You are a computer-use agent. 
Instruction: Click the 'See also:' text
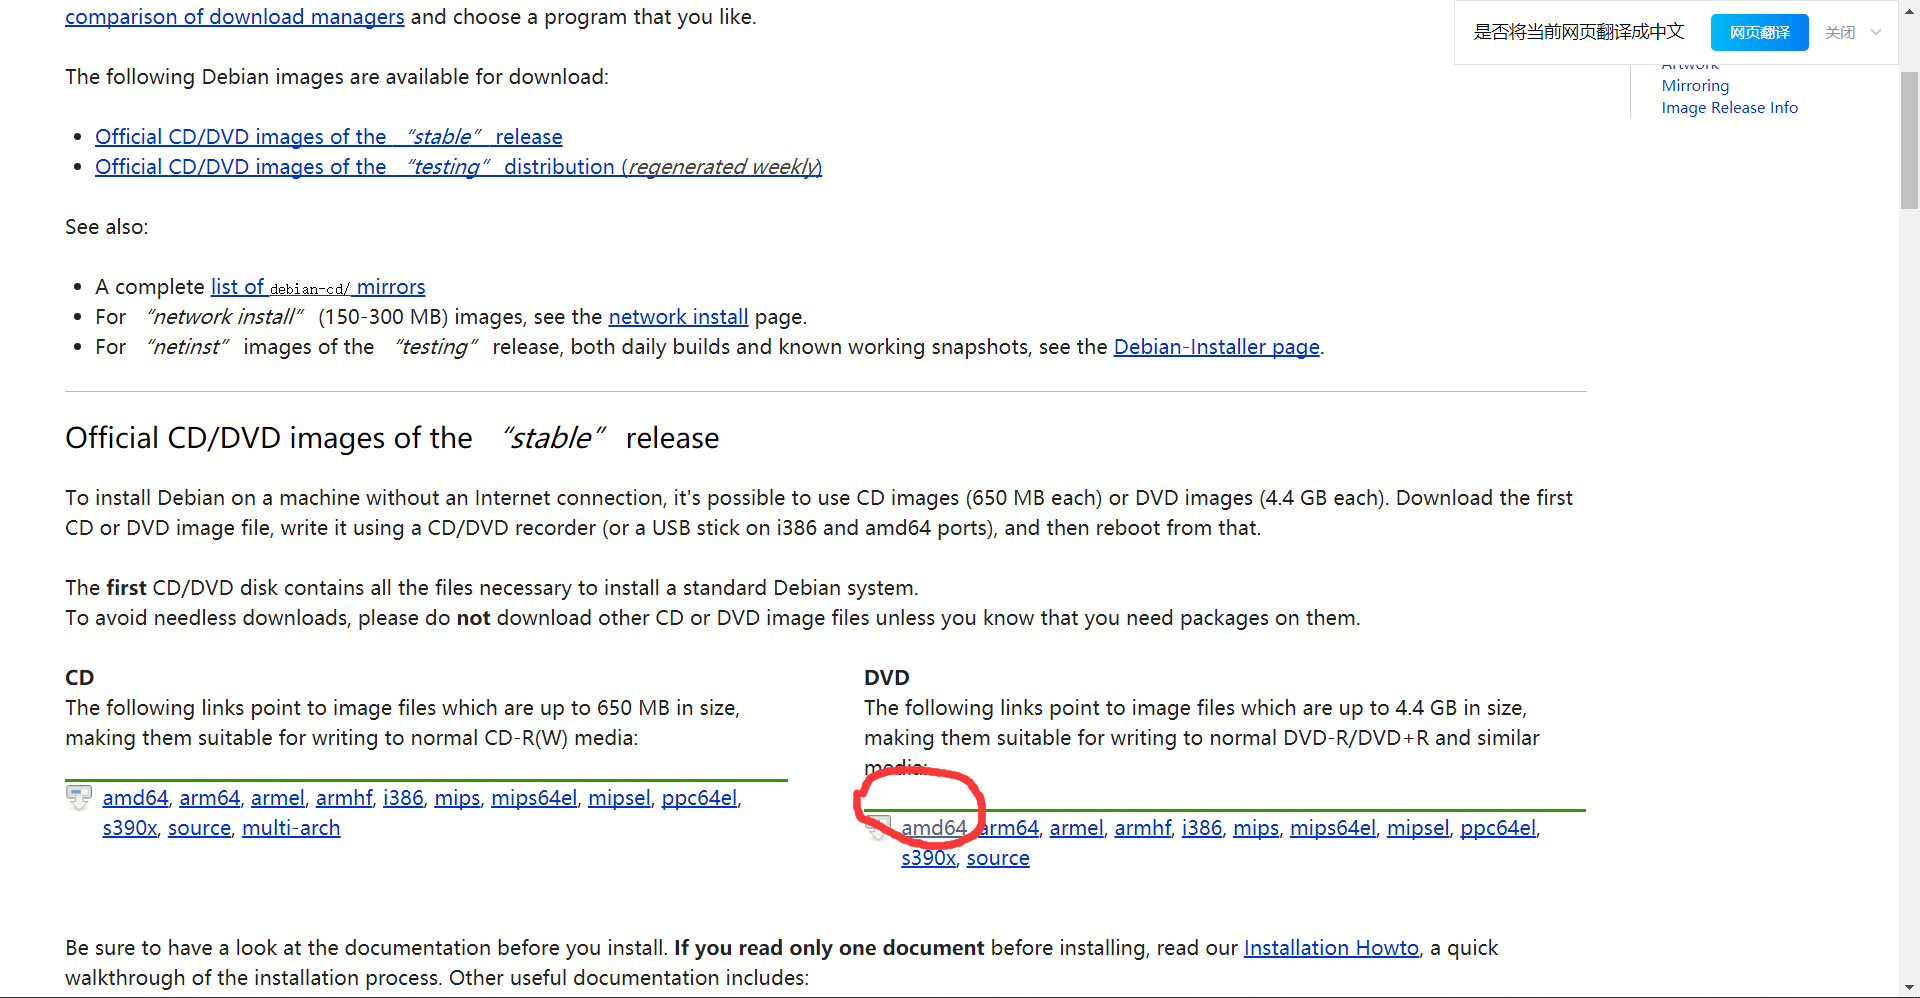pyautogui.click(x=107, y=227)
